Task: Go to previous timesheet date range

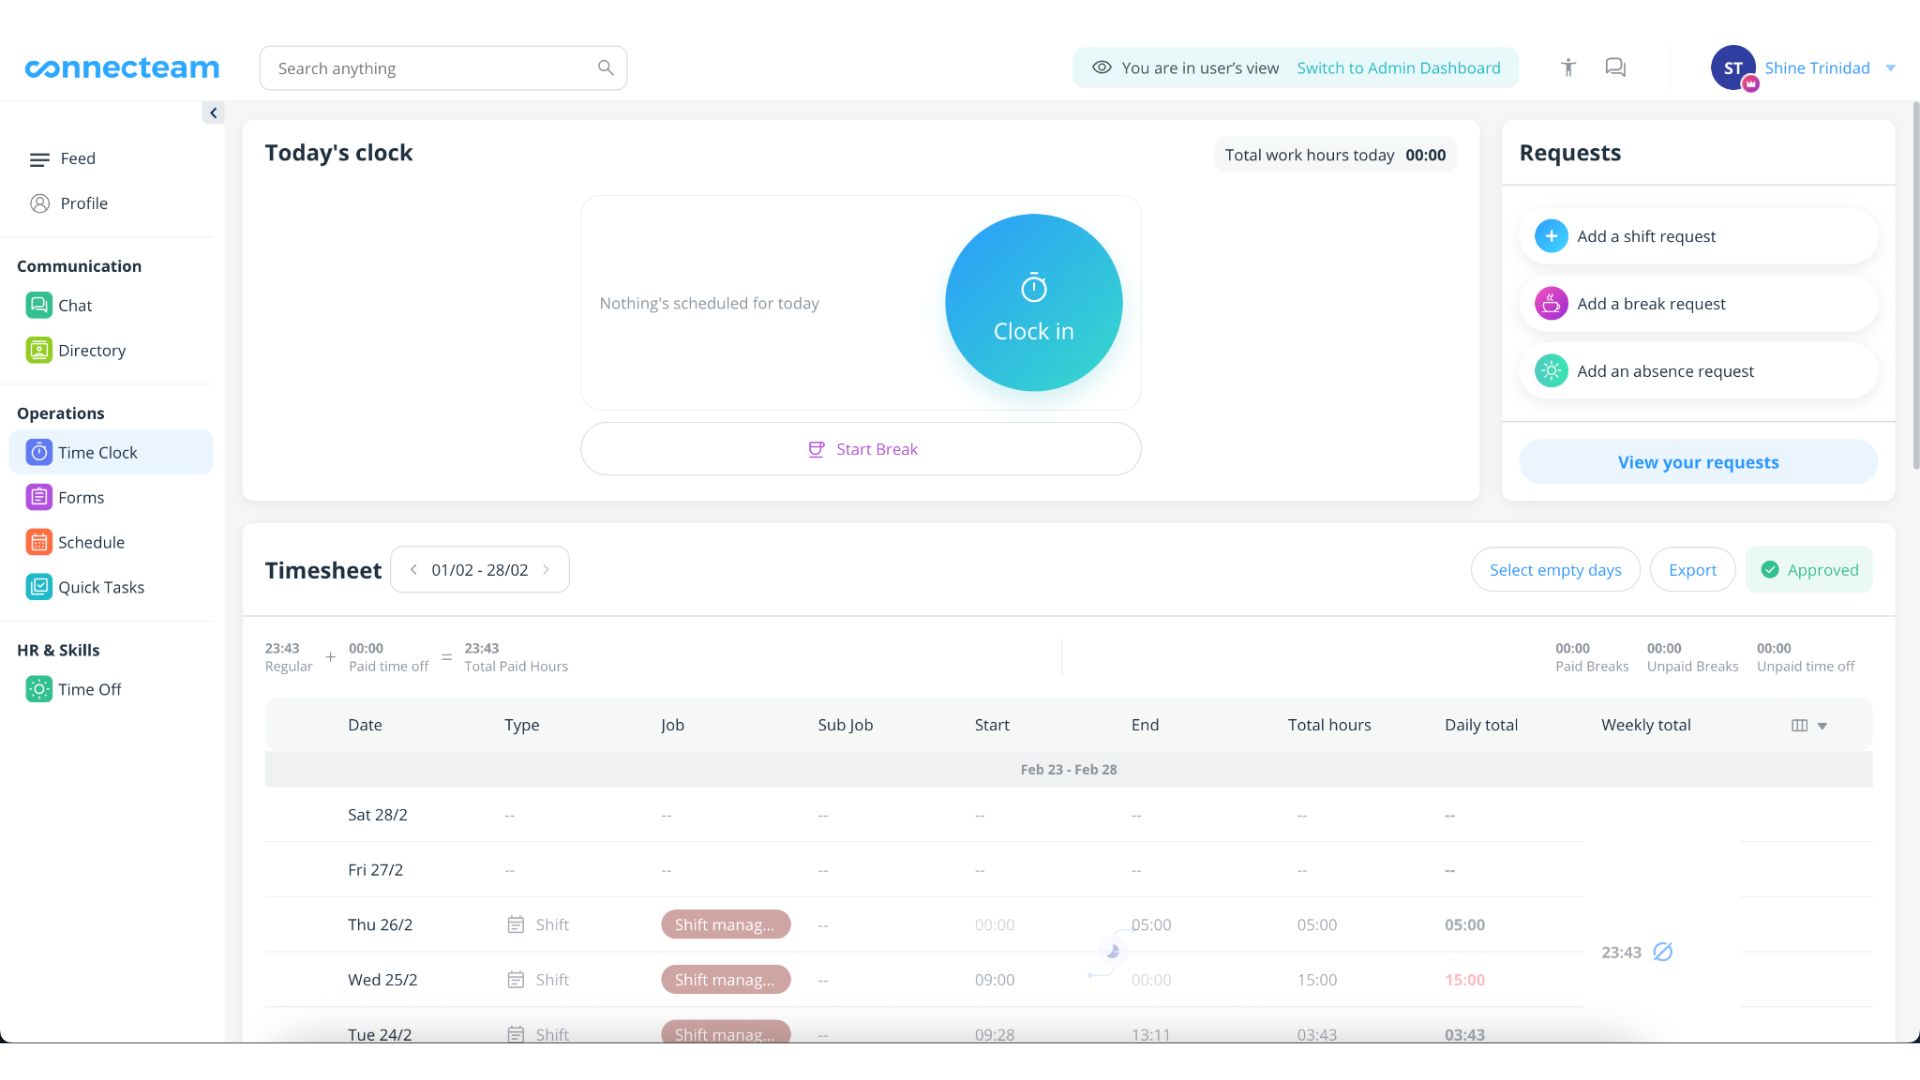Action: tap(413, 570)
